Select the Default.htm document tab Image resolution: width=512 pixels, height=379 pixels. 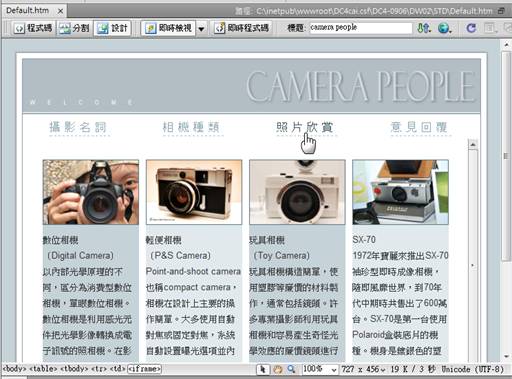click(28, 11)
